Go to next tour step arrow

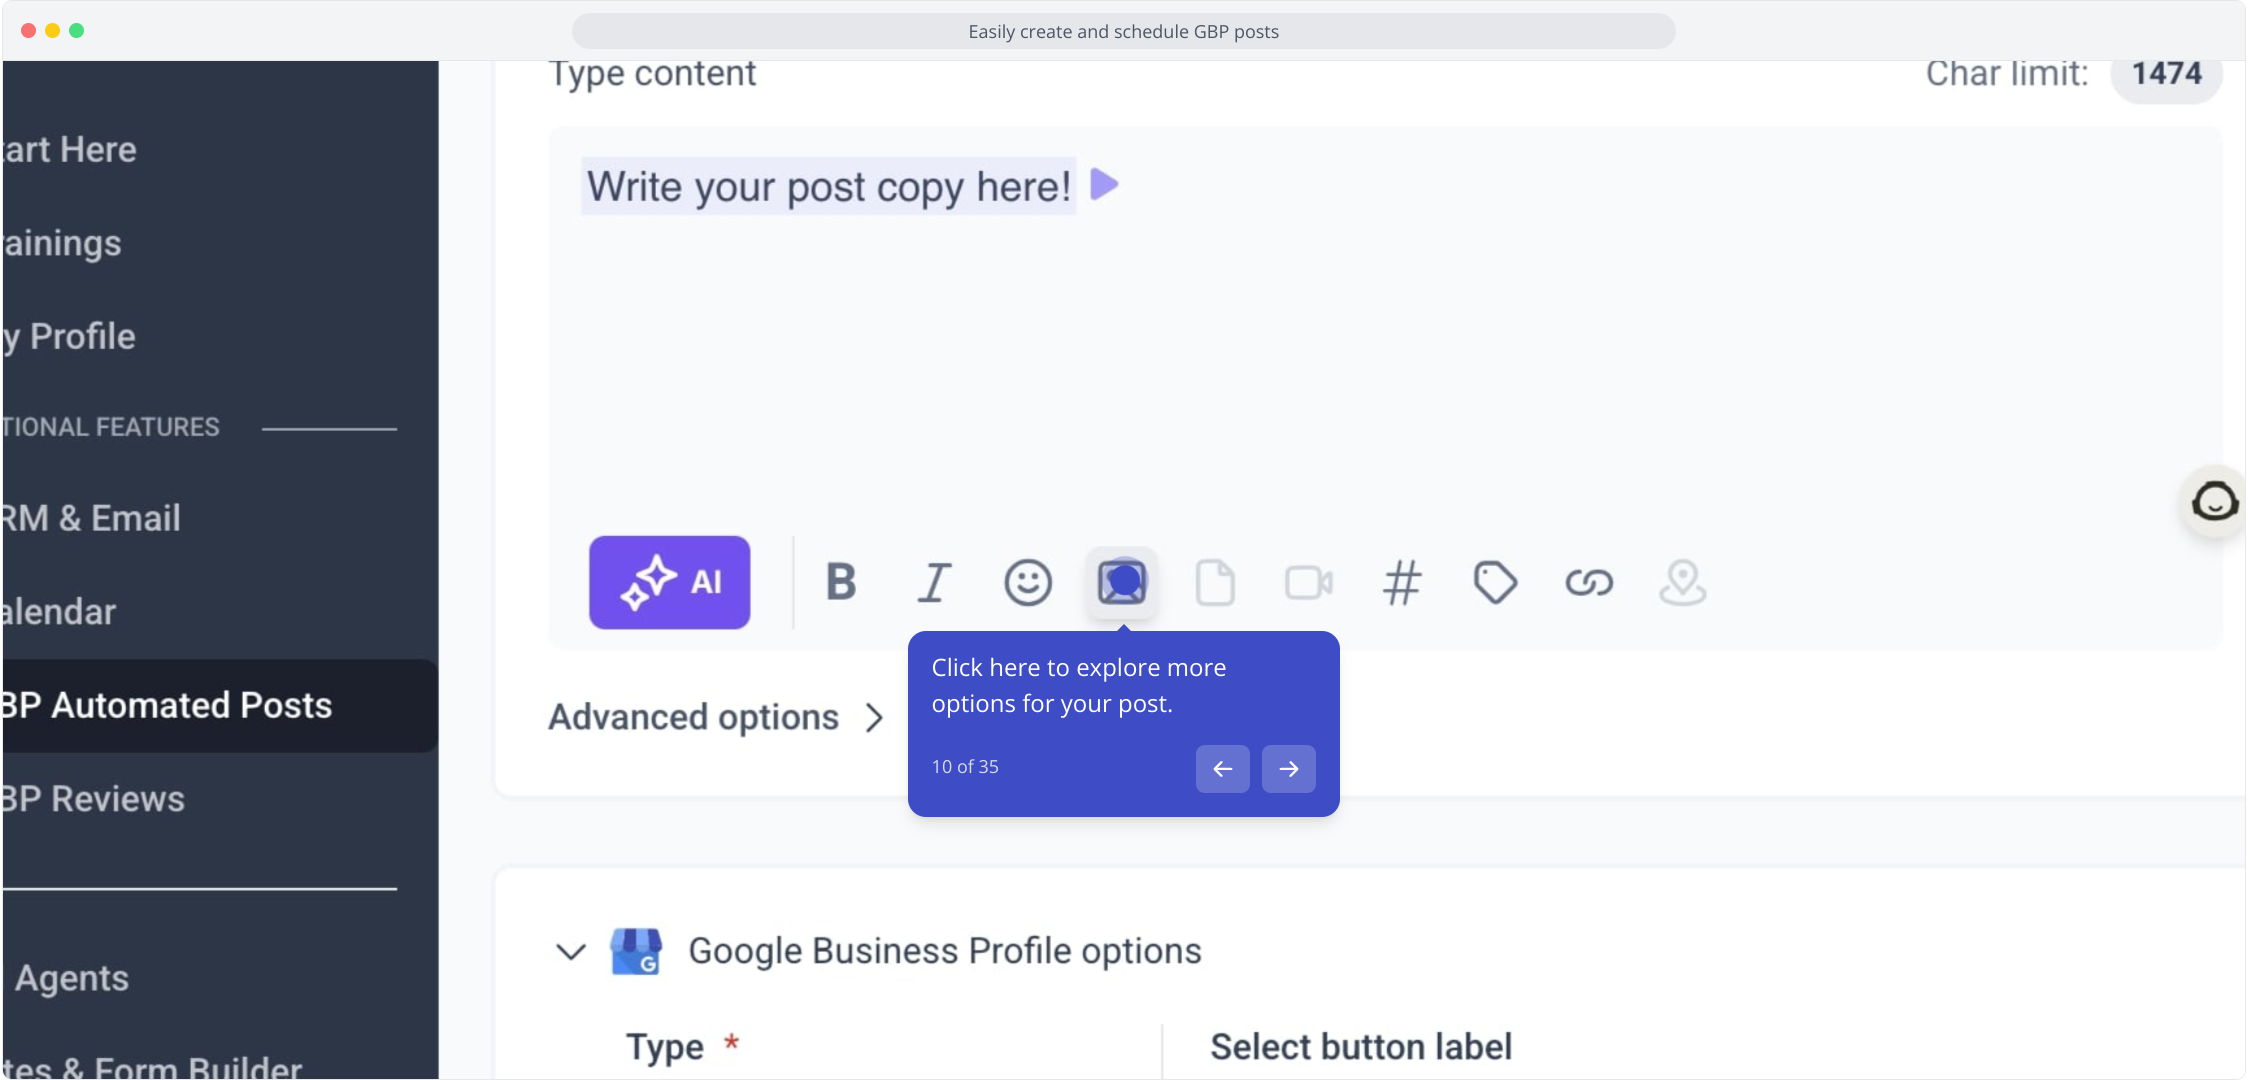(1289, 769)
